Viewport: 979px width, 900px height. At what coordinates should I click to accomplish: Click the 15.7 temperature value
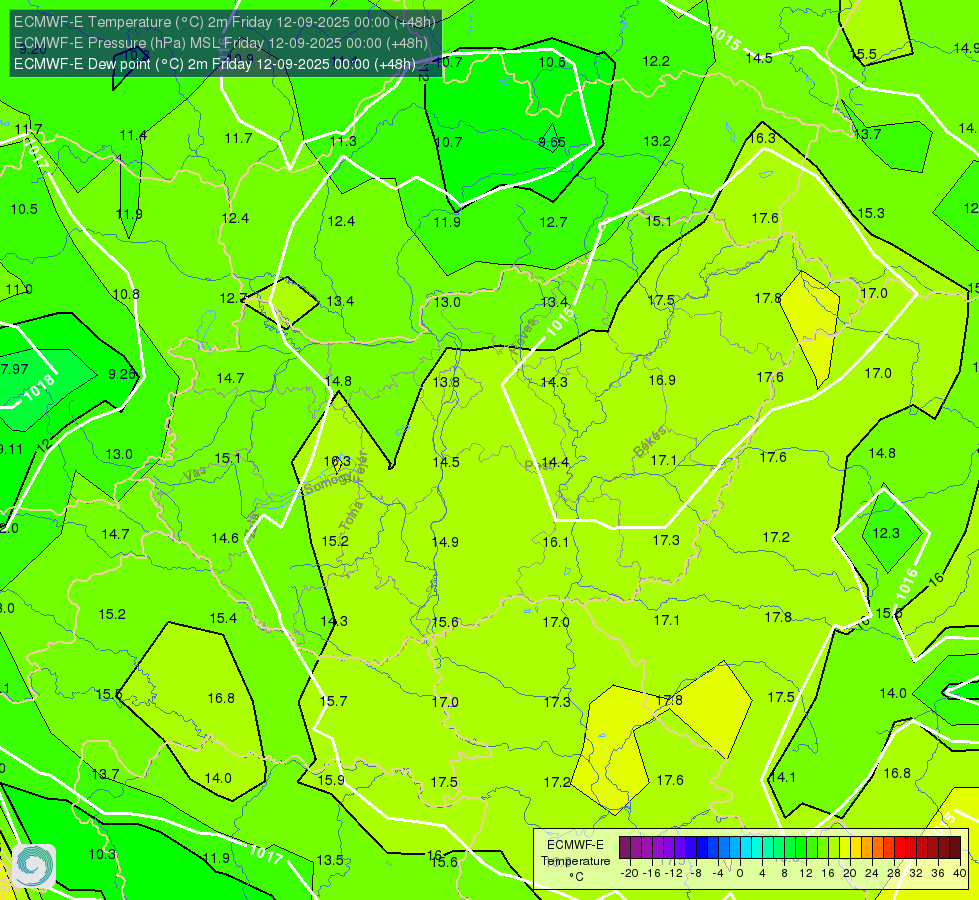pyautogui.click(x=333, y=701)
